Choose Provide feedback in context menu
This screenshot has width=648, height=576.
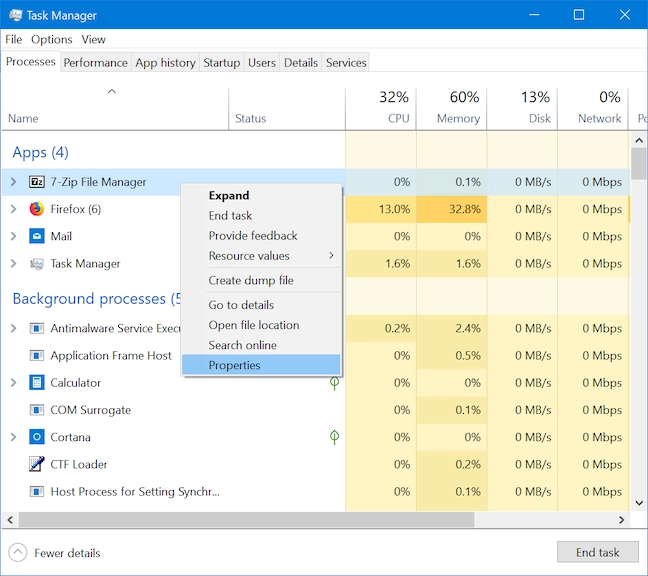[x=261, y=236]
